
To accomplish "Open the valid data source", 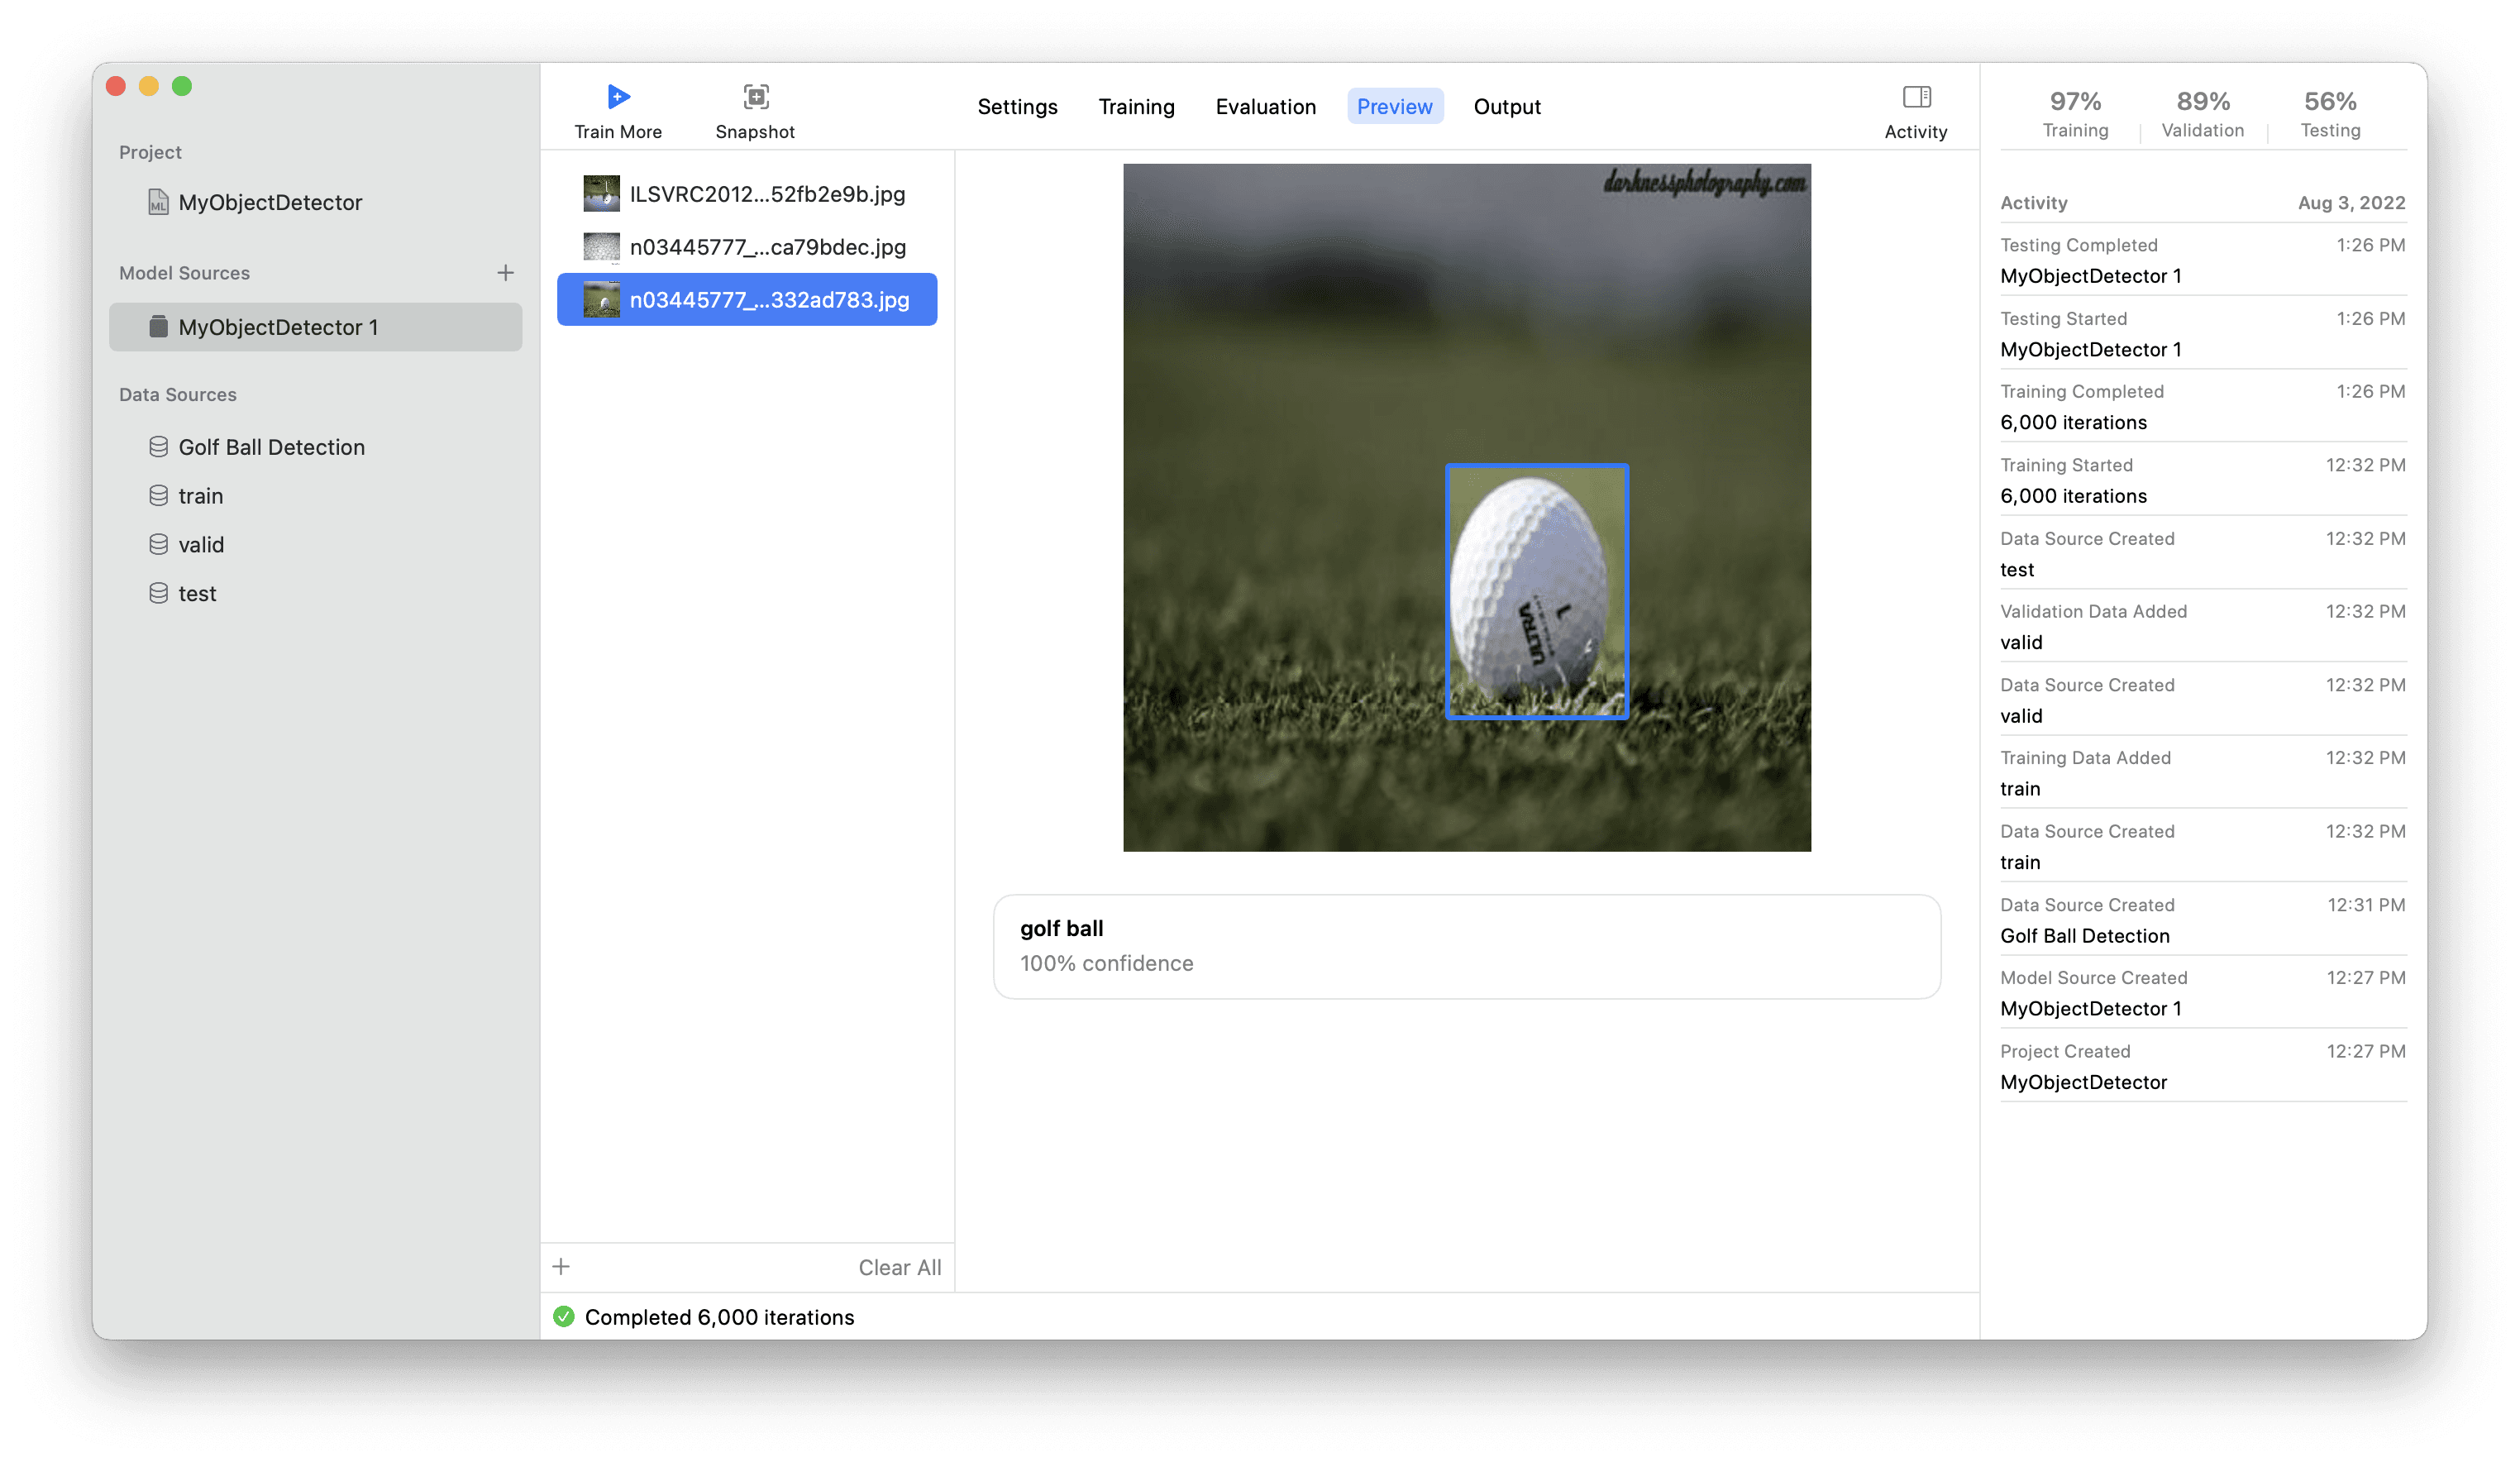I will (200, 545).
